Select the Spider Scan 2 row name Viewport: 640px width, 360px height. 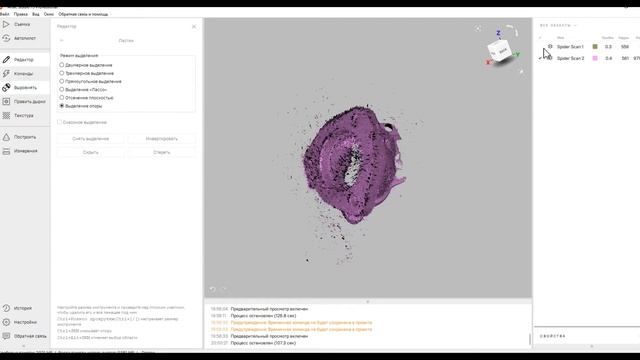coord(570,58)
